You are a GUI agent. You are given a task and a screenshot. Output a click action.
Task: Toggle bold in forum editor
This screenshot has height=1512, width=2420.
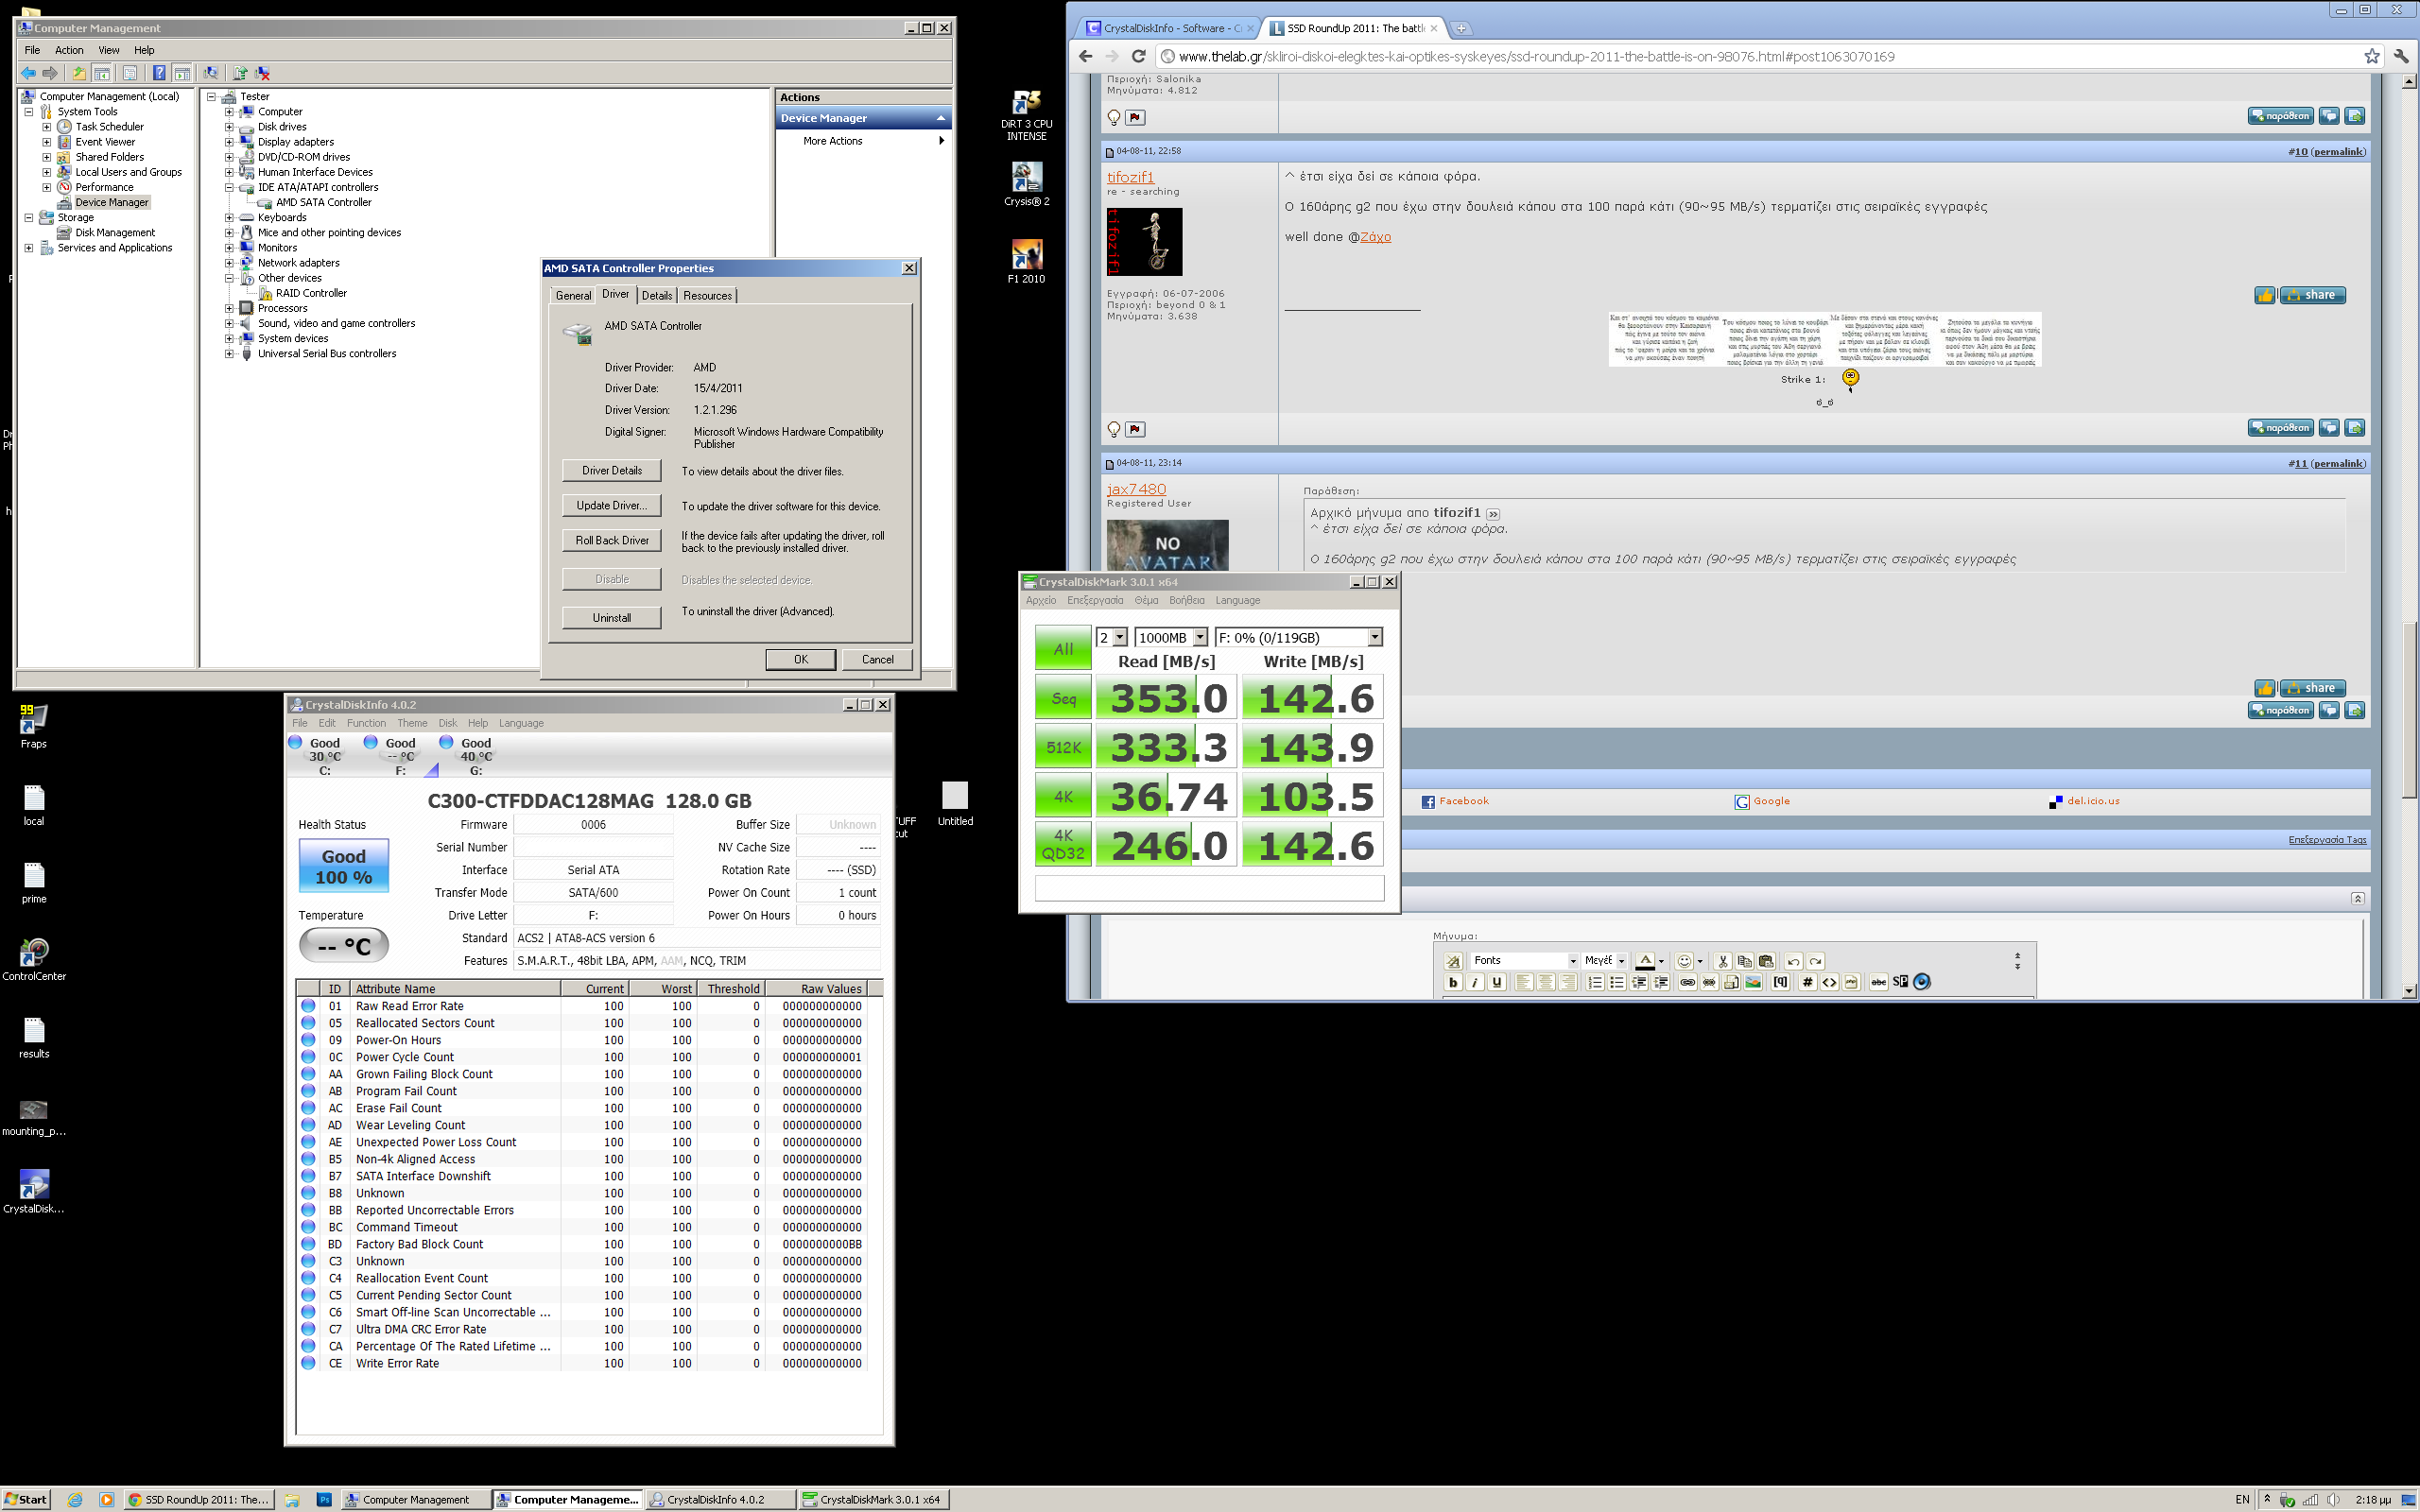click(1453, 982)
